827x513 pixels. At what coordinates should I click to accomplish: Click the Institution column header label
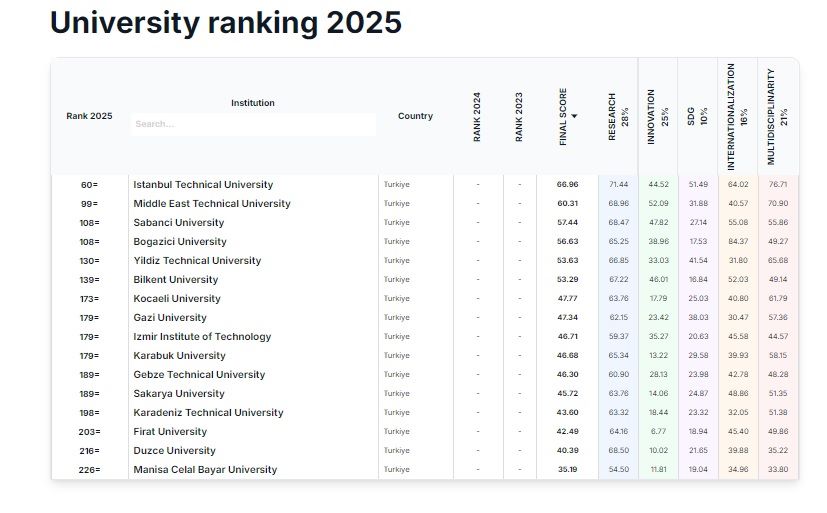[253, 103]
